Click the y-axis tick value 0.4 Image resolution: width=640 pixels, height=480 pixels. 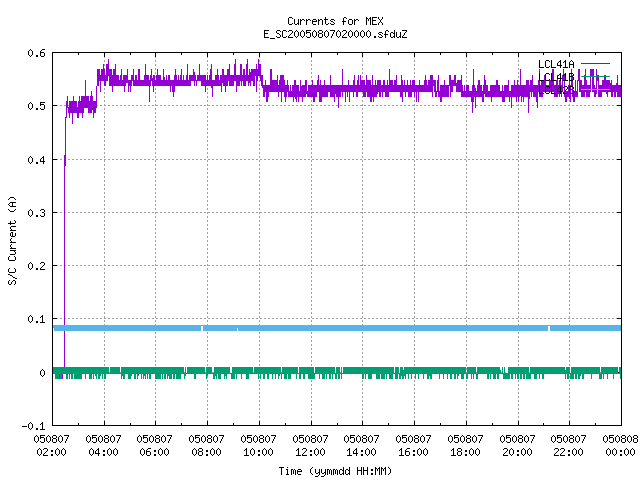(x=36, y=160)
